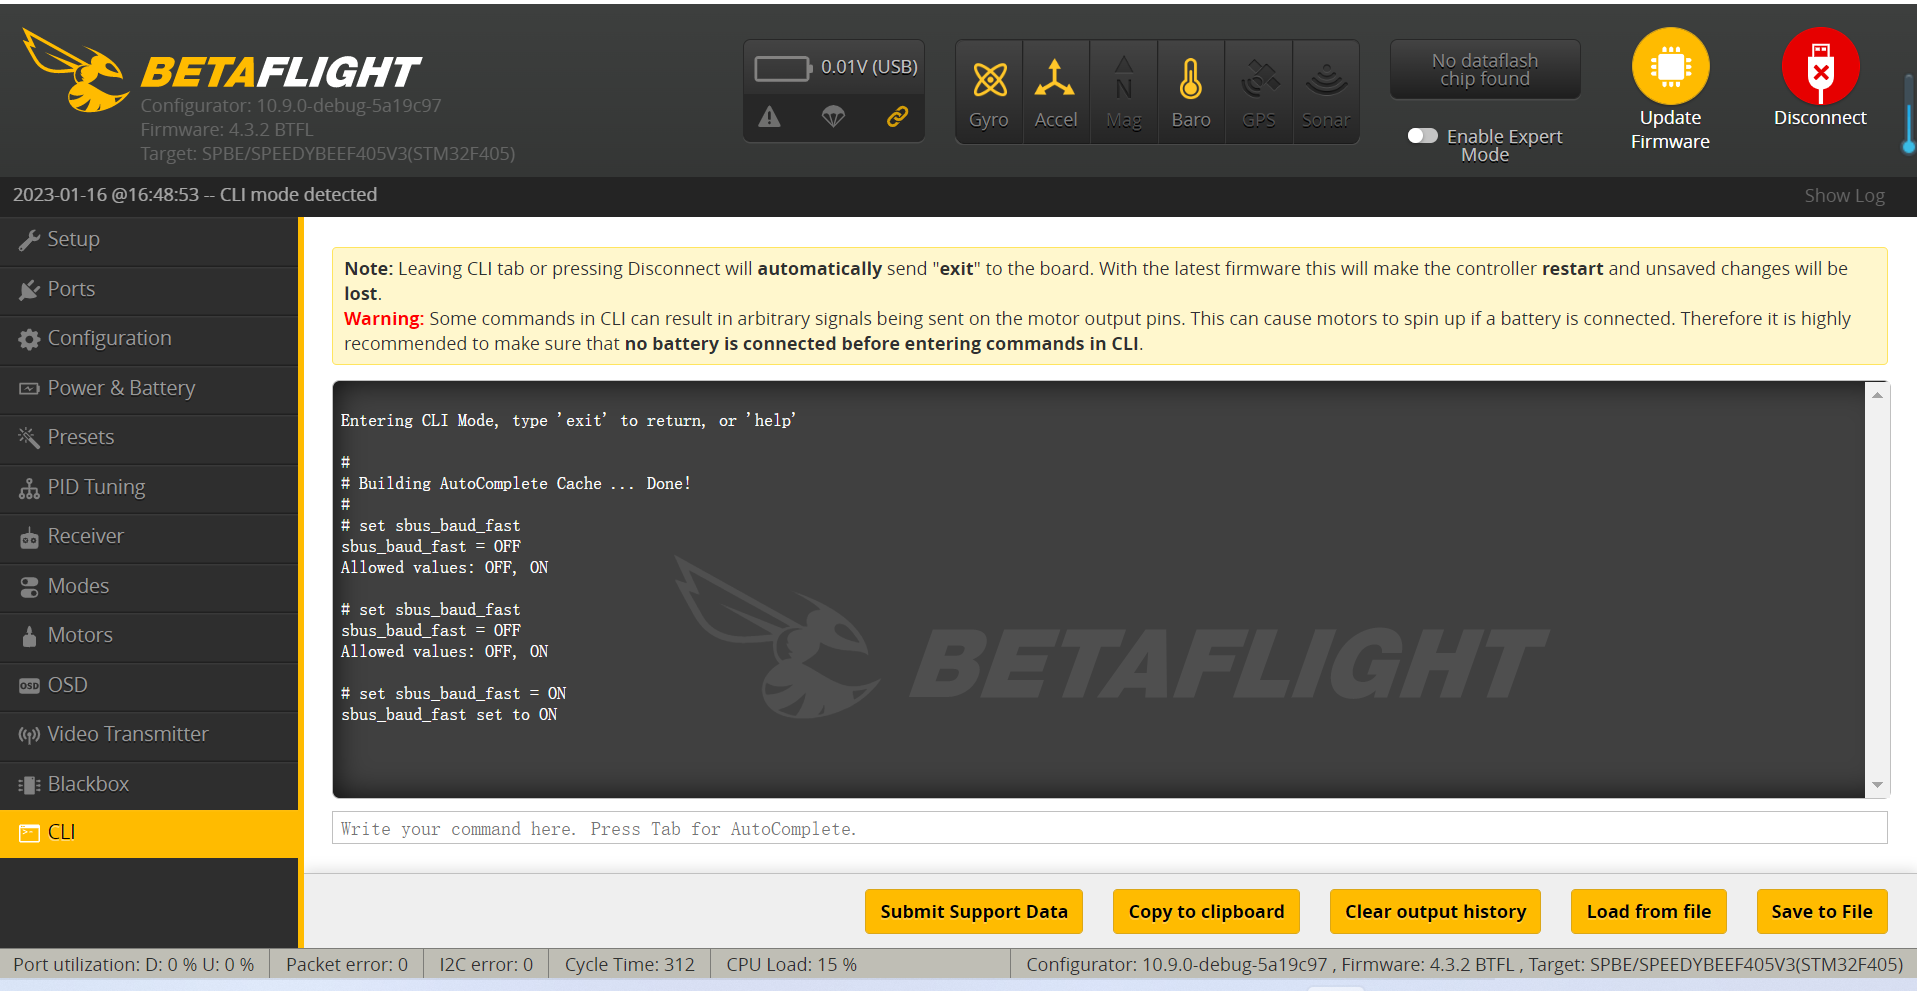
Task: Click Update Firmware label
Action: 1670,130
